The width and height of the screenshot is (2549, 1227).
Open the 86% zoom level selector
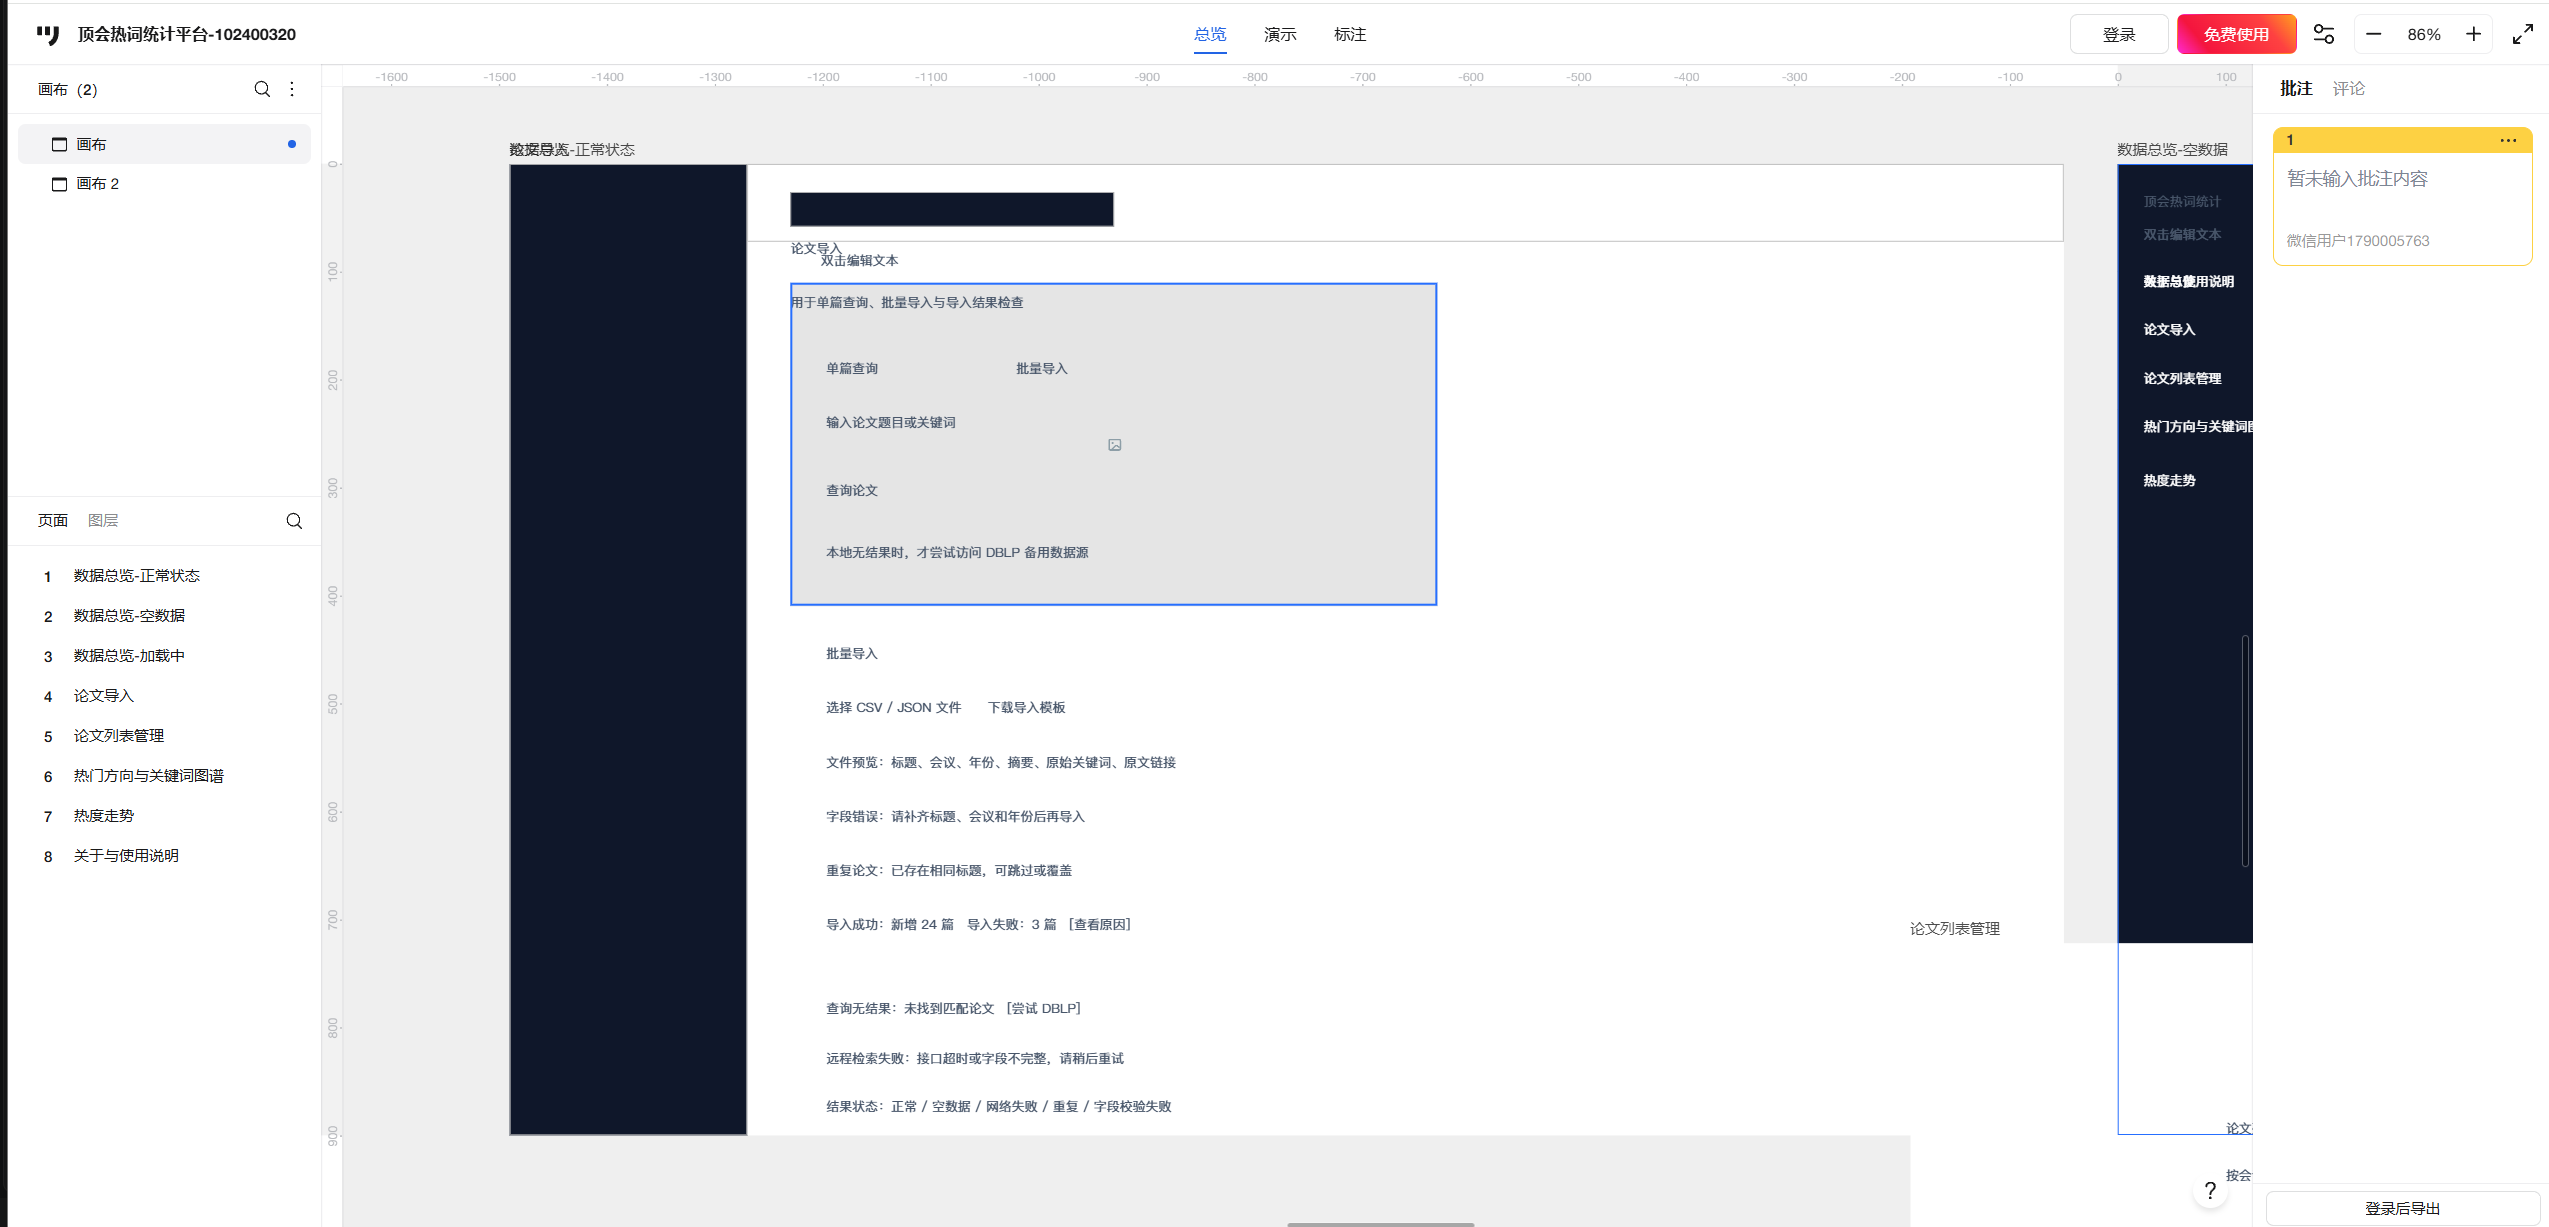tap(2424, 34)
